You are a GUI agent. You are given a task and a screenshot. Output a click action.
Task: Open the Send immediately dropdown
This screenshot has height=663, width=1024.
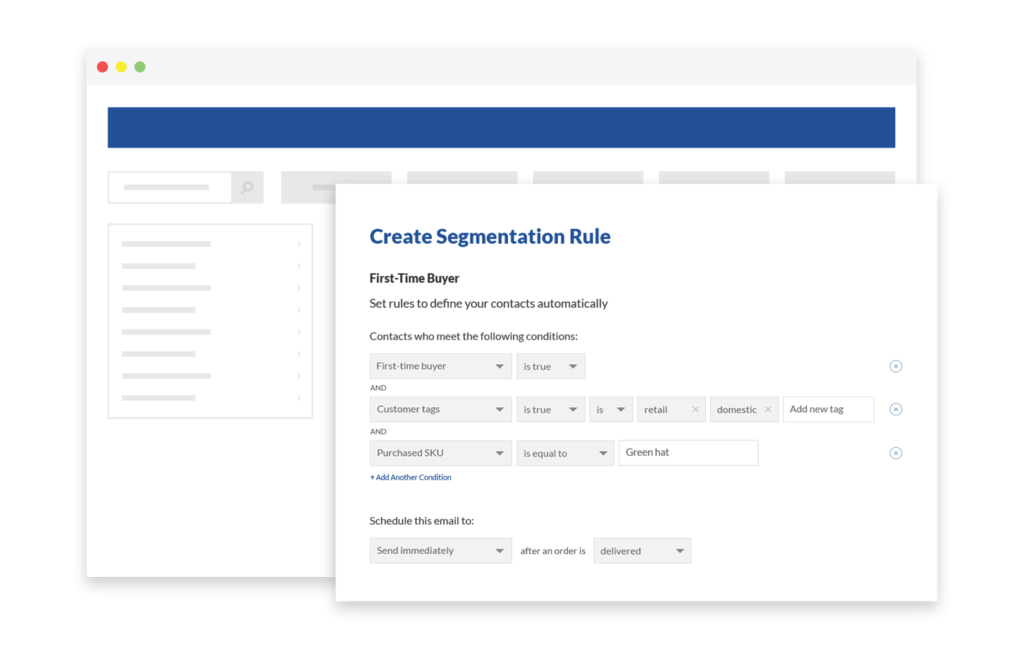click(x=440, y=551)
